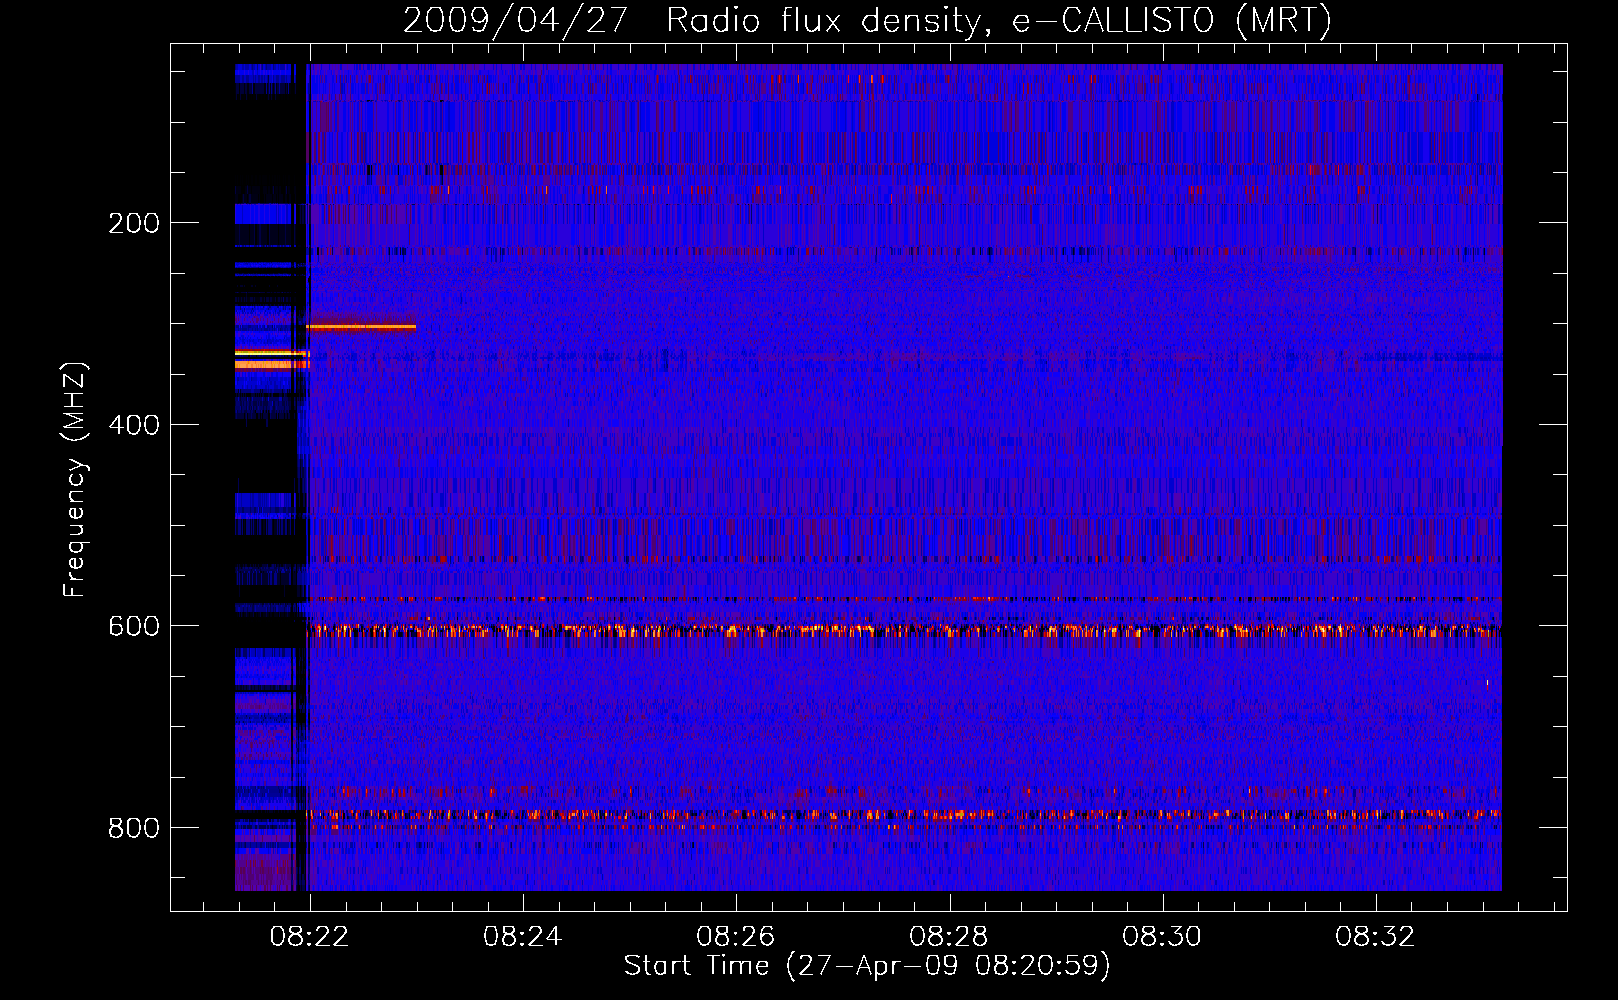Click the 'Start Time (27-Apr-09 08:20:59)' label
Screen dimensions: 1618x1000
(x=867, y=966)
